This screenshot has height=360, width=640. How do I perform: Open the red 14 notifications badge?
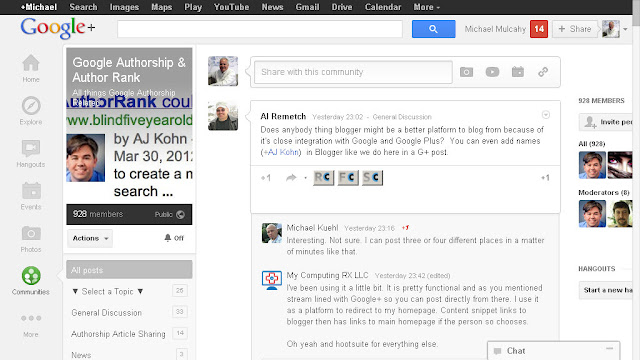539,29
